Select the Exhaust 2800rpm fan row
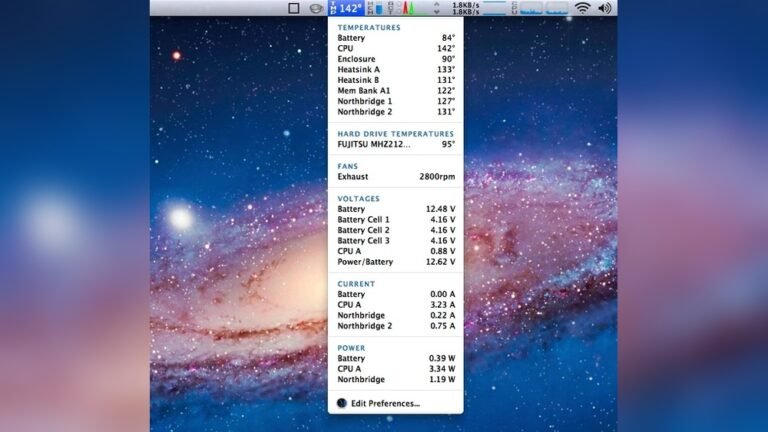768x432 pixels. click(396, 176)
